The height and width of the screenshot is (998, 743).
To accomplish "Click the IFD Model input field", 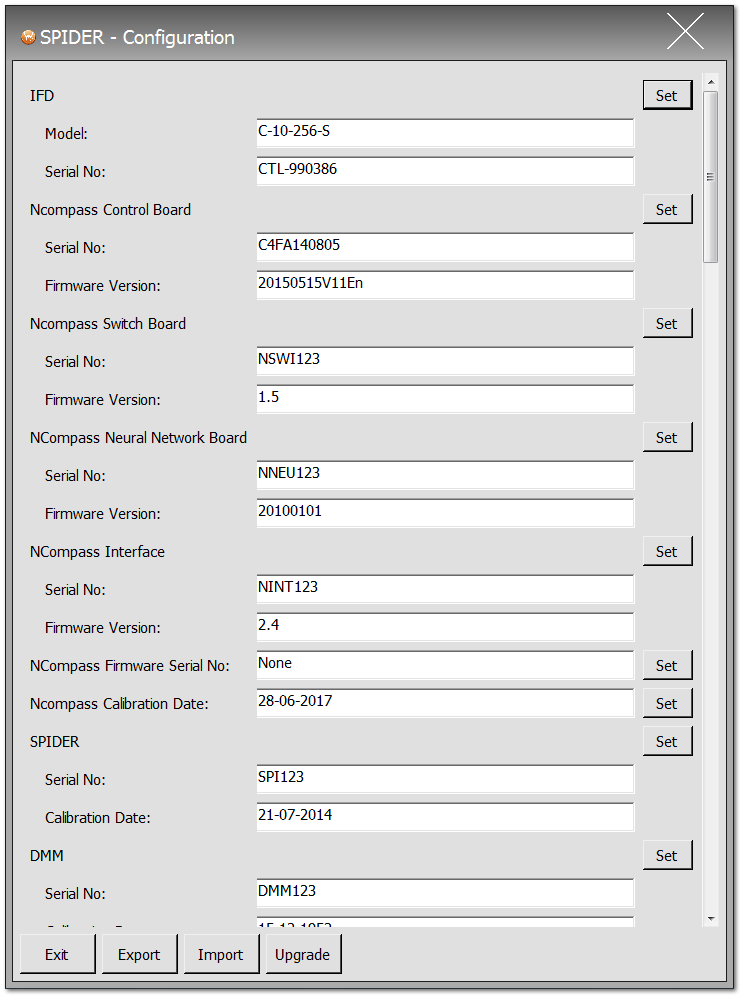I will click(x=445, y=133).
